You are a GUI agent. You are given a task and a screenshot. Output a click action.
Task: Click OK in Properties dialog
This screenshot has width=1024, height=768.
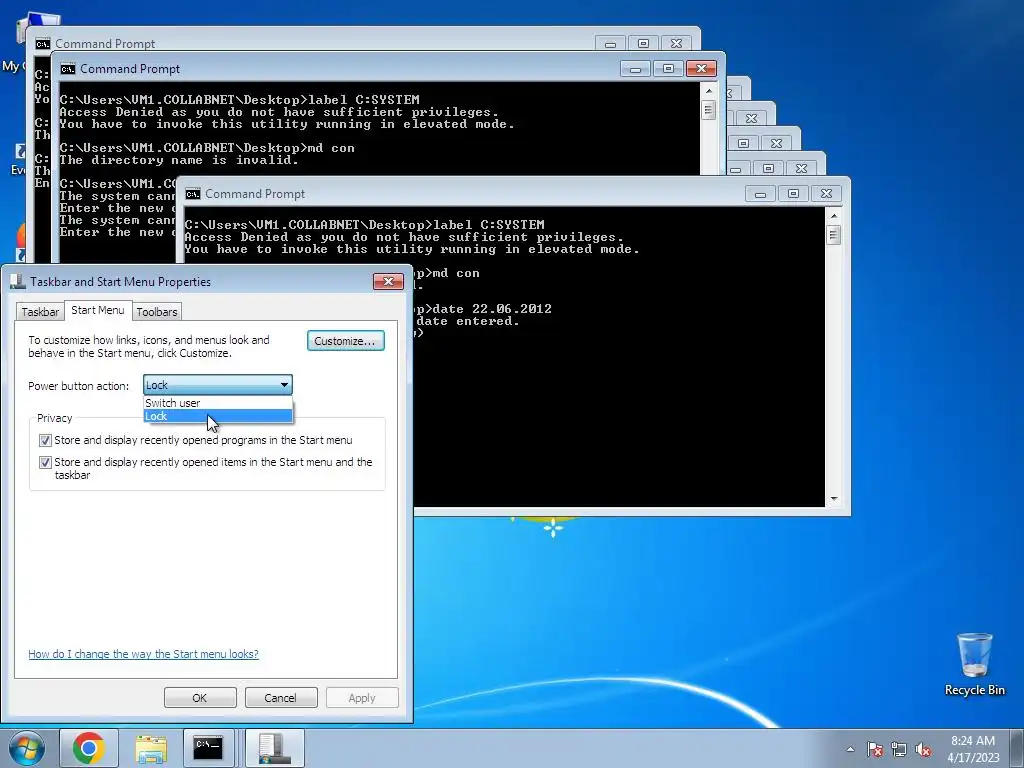(x=200, y=697)
